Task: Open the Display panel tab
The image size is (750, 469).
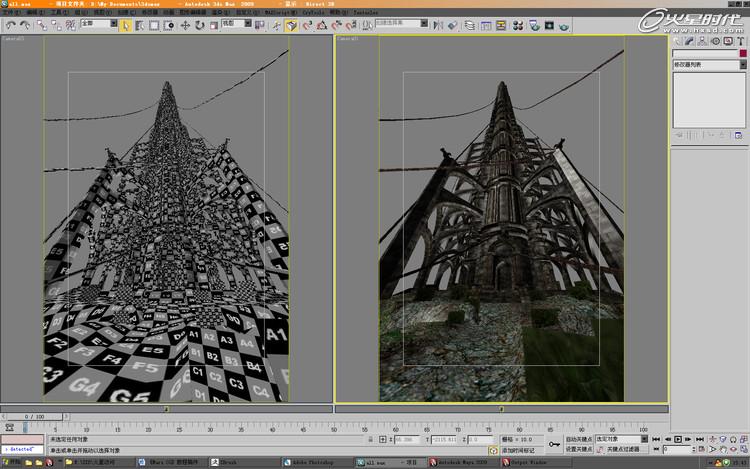Action: point(728,40)
